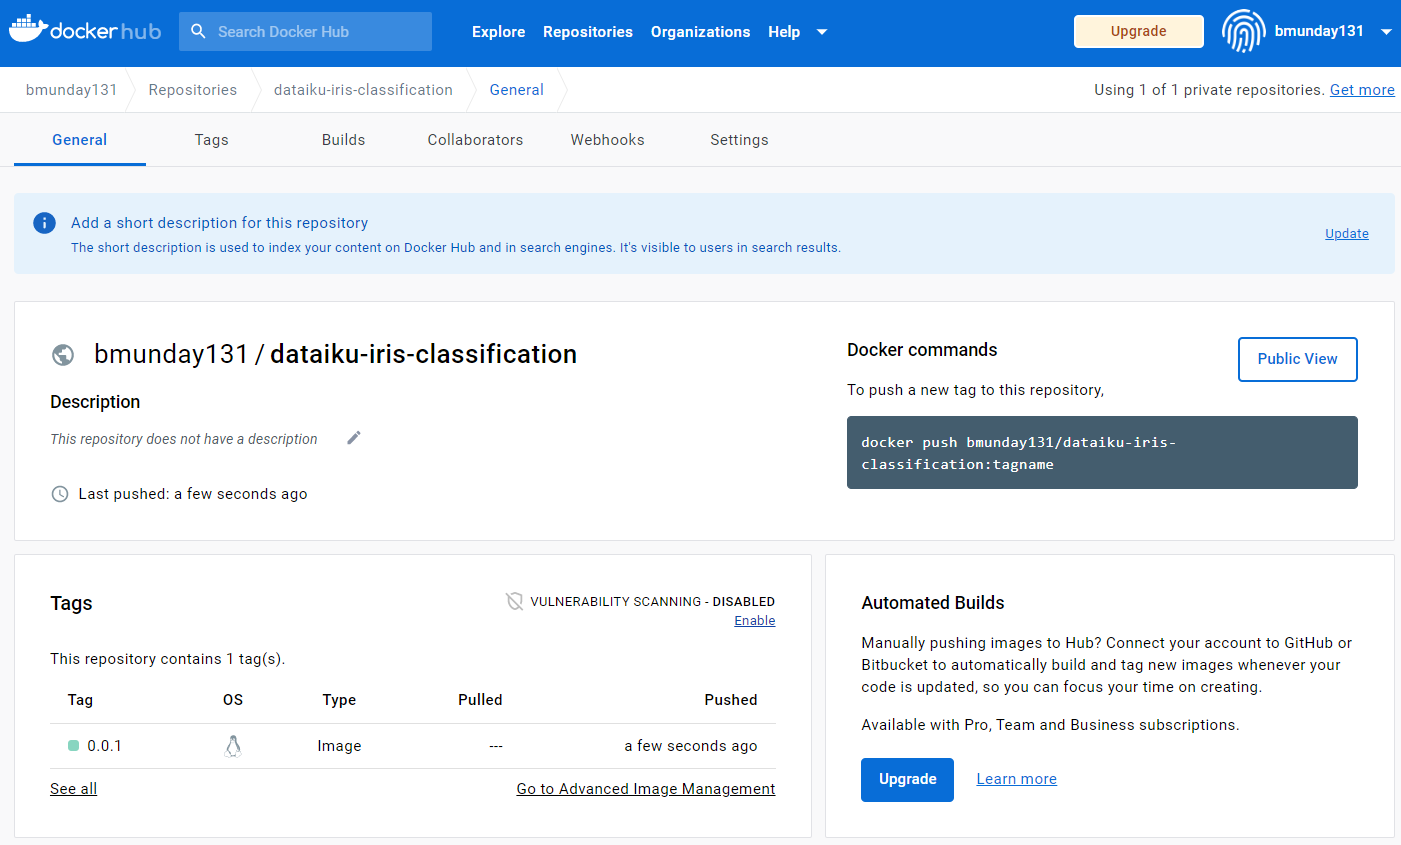
Task: Click the Pulled column header
Action: 480,700
